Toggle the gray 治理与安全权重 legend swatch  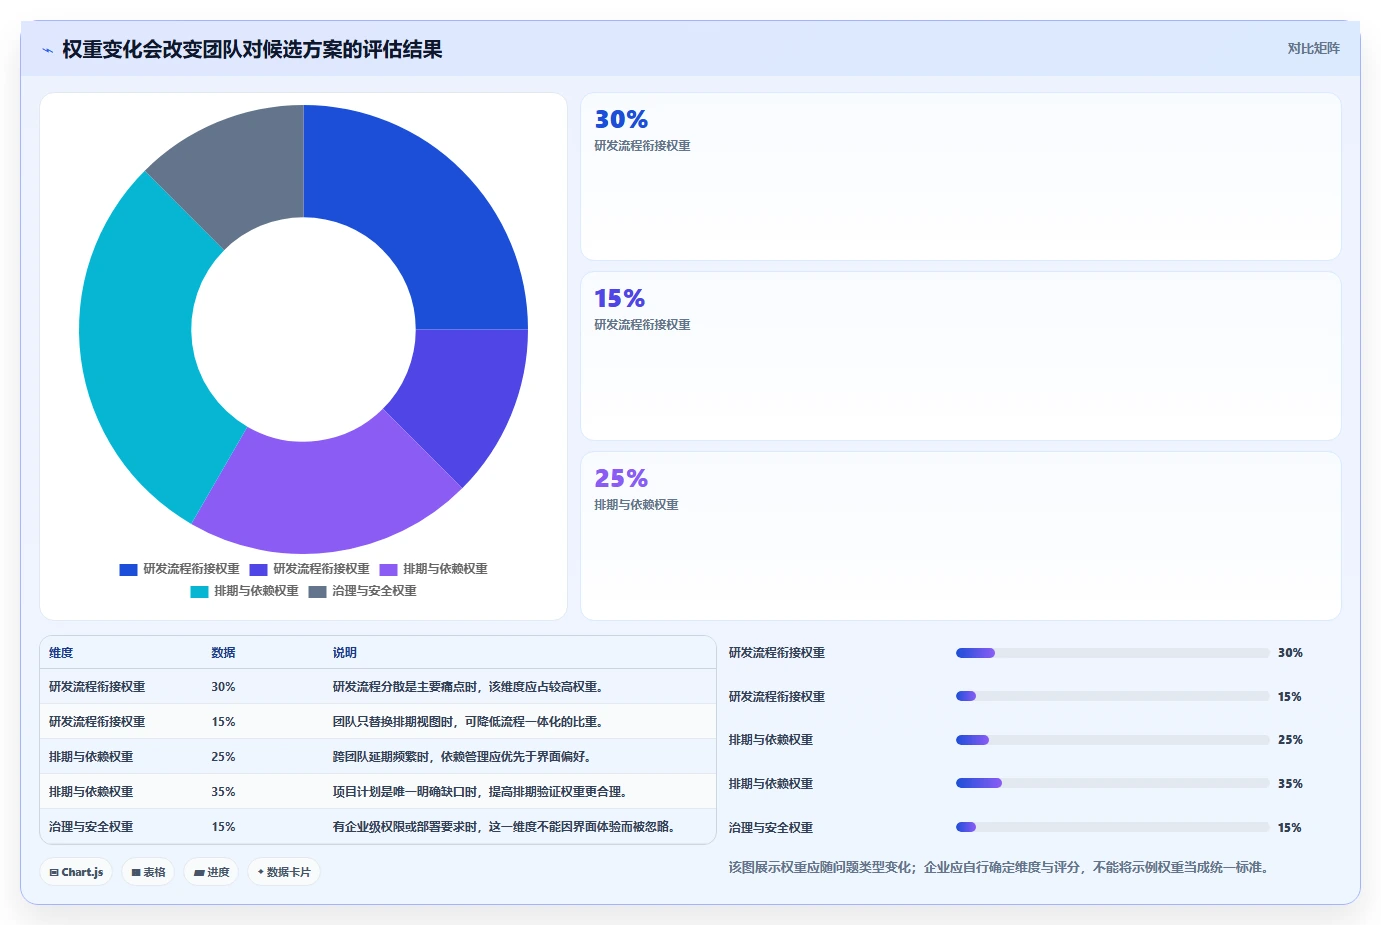click(317, 591)
